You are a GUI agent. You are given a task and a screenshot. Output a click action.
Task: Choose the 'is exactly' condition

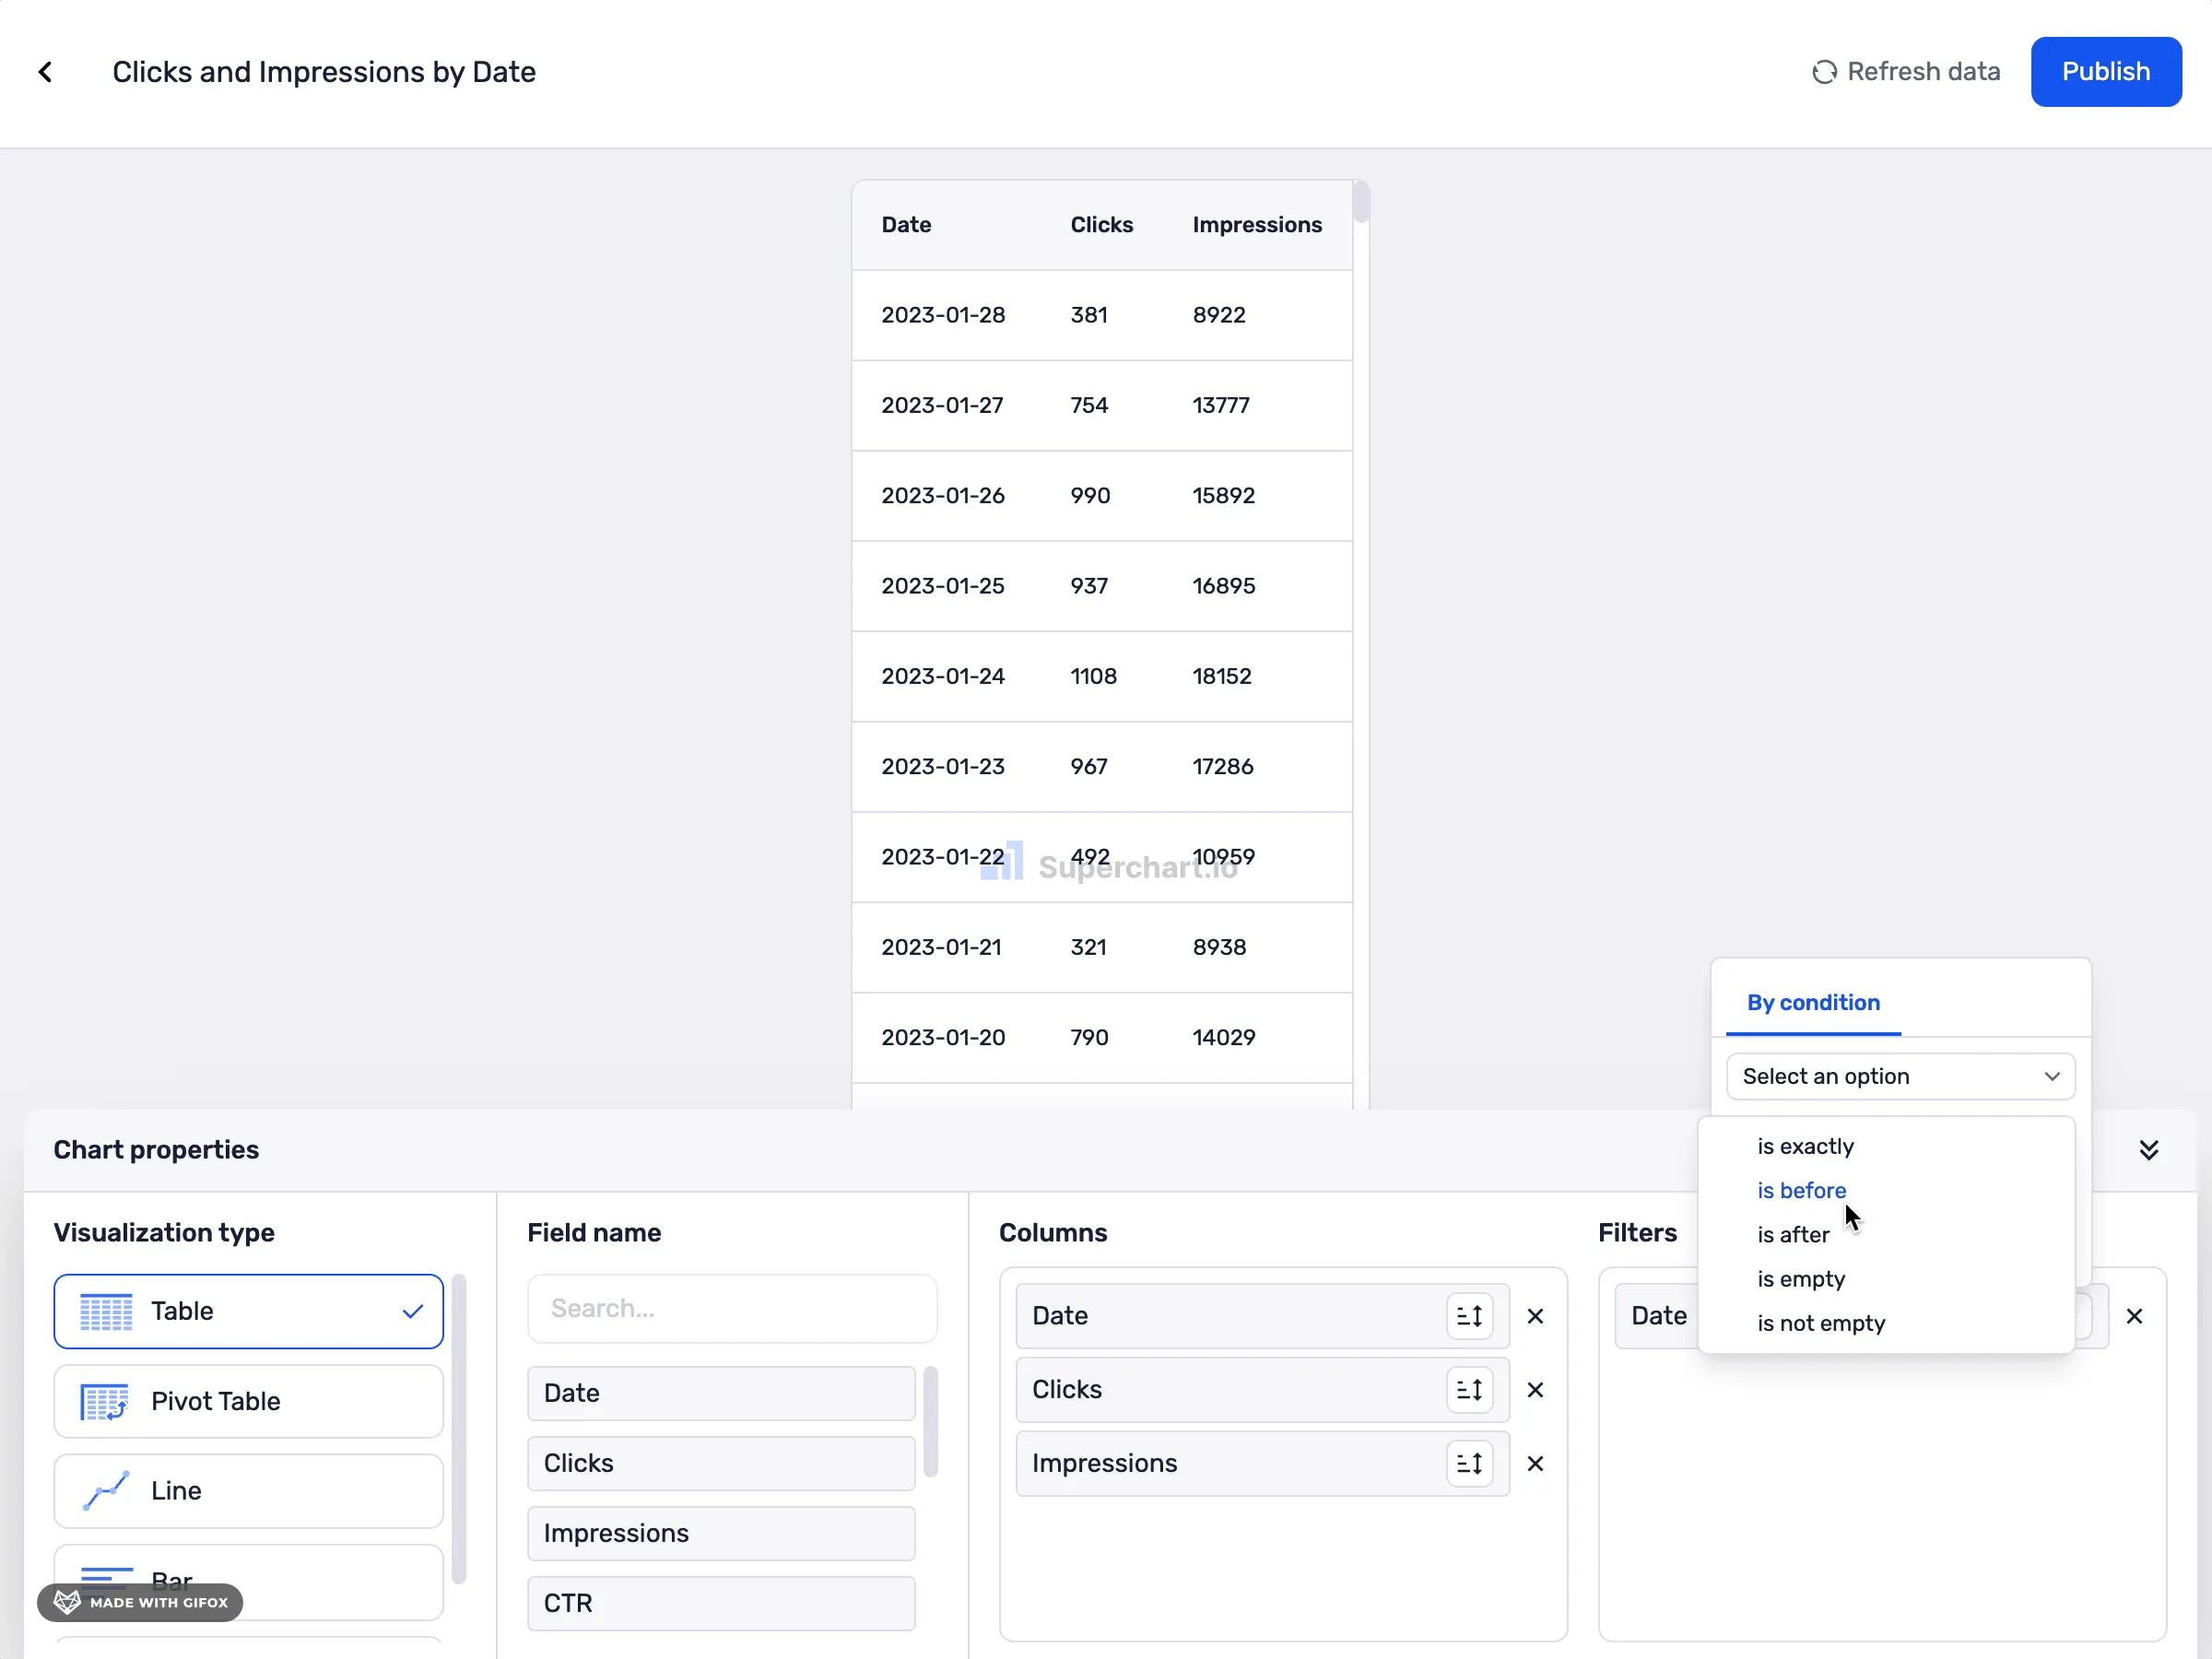(1805, 1146)
